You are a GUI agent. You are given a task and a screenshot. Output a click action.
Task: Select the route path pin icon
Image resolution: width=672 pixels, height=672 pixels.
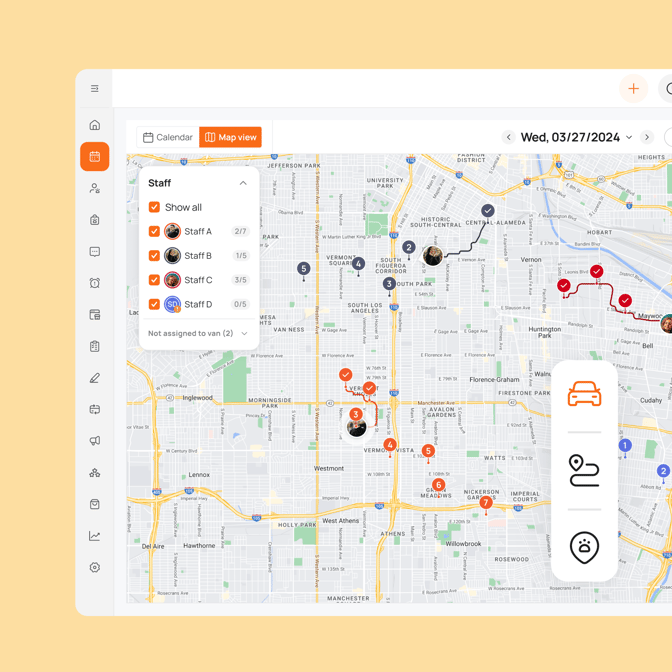click(x=584, y=471)
